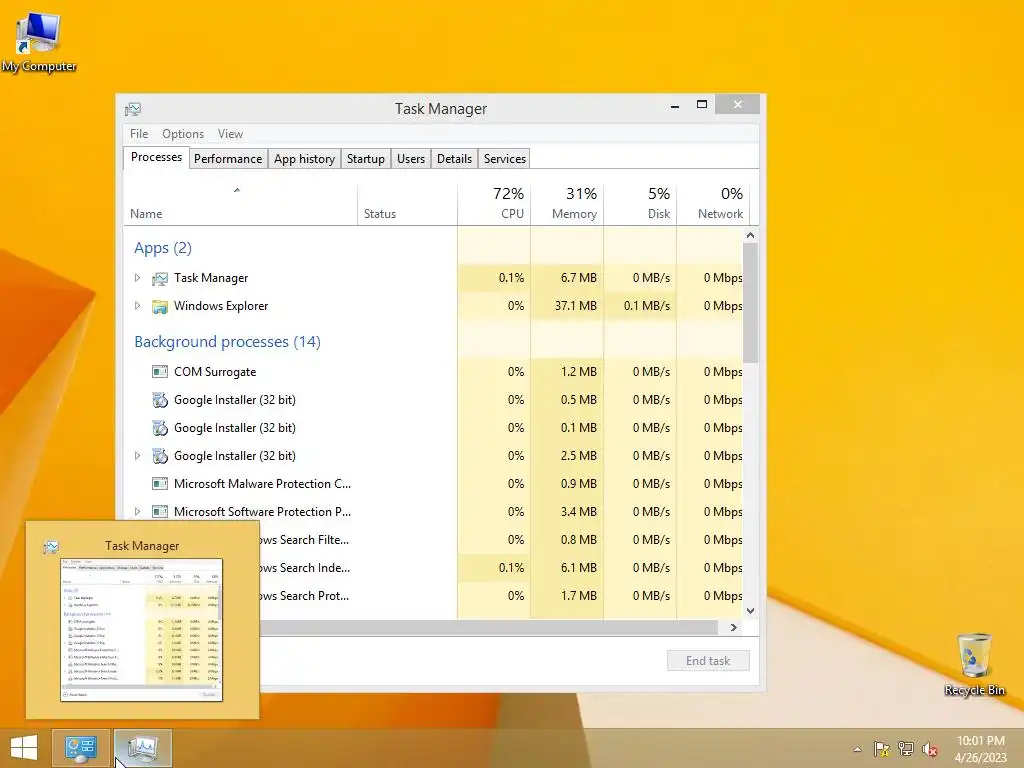Click the End task button

pos(708,661)
